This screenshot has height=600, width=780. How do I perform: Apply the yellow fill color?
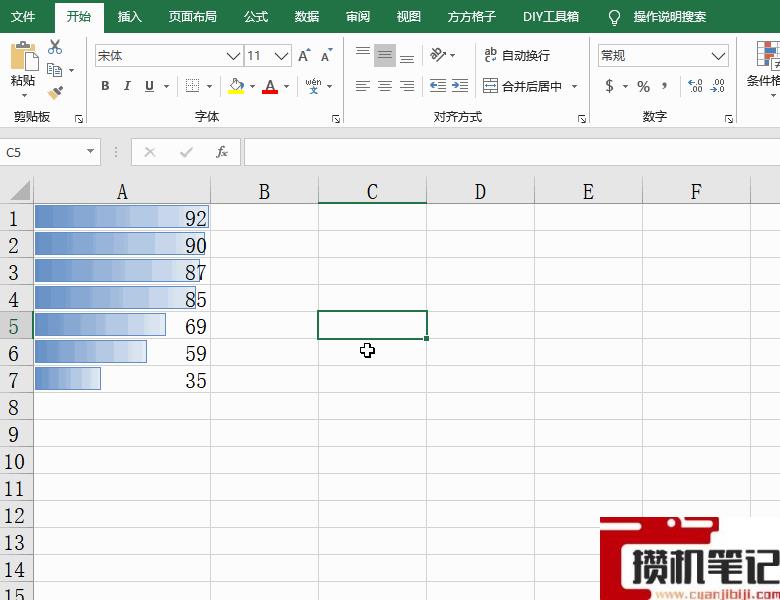236,86
